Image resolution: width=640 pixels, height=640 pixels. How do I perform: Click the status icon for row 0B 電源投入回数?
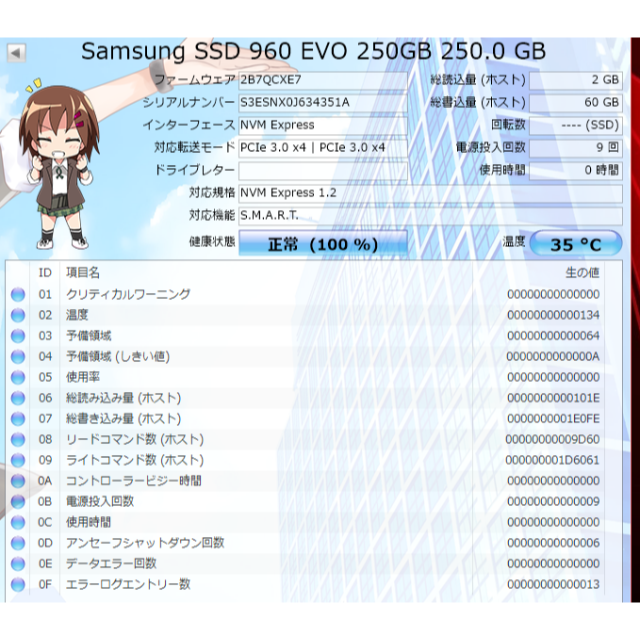pyautogui.click(x=18, y=502)
